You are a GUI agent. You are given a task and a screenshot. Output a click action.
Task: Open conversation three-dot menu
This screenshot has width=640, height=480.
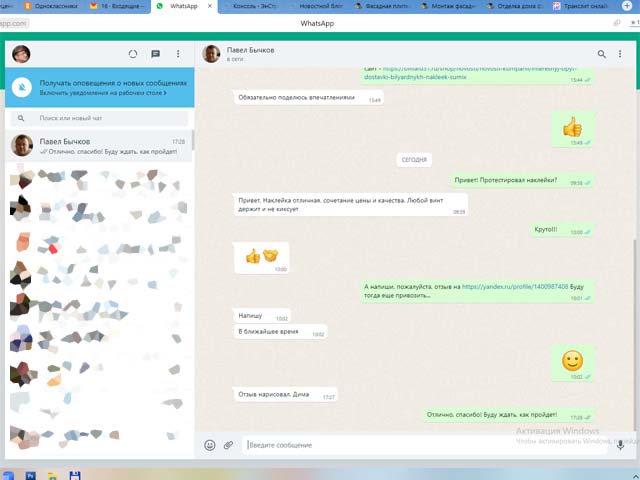coord(620,54)
